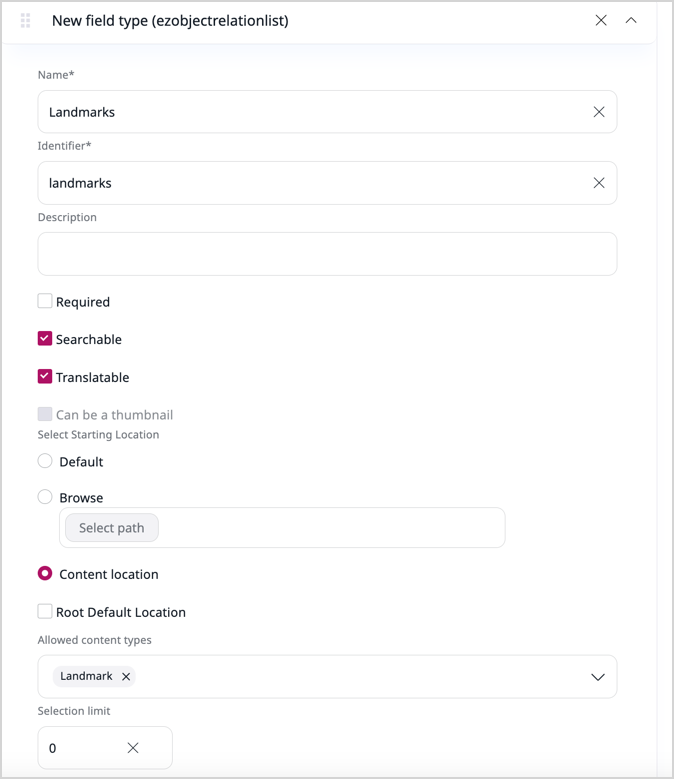The height and width of the screenshot is (779, 674).
Task: Focus the Description text field
Action: 327,254
